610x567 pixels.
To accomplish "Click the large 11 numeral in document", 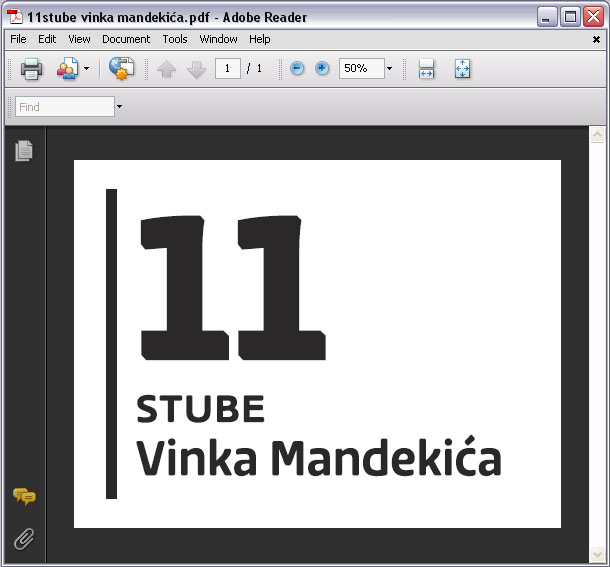I will tap(233, 288).
